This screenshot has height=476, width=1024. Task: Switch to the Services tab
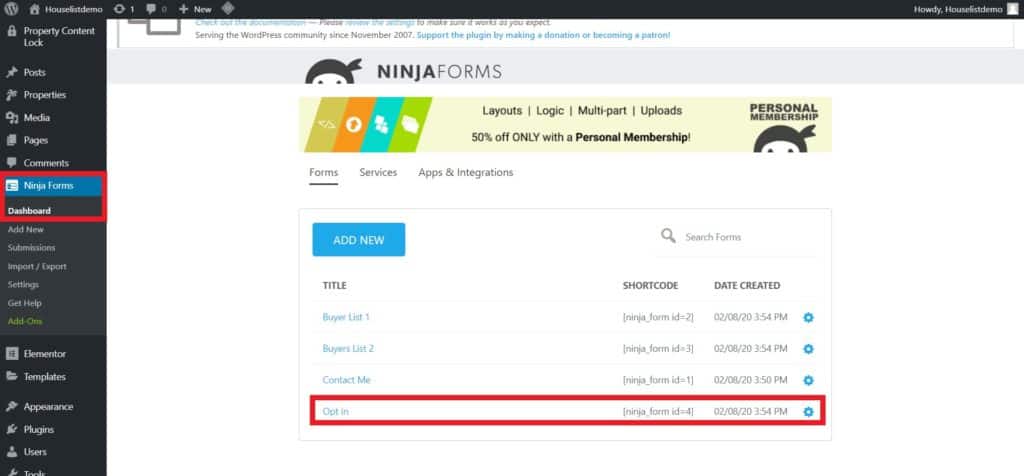378,172
